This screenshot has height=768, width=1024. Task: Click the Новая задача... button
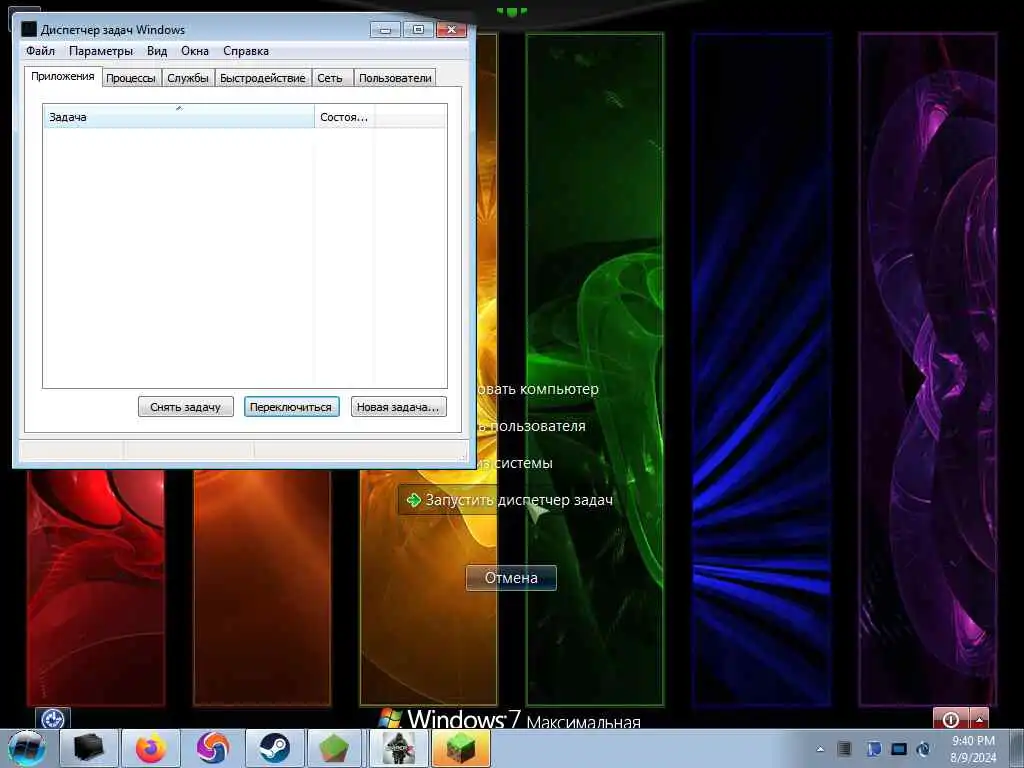398,407
